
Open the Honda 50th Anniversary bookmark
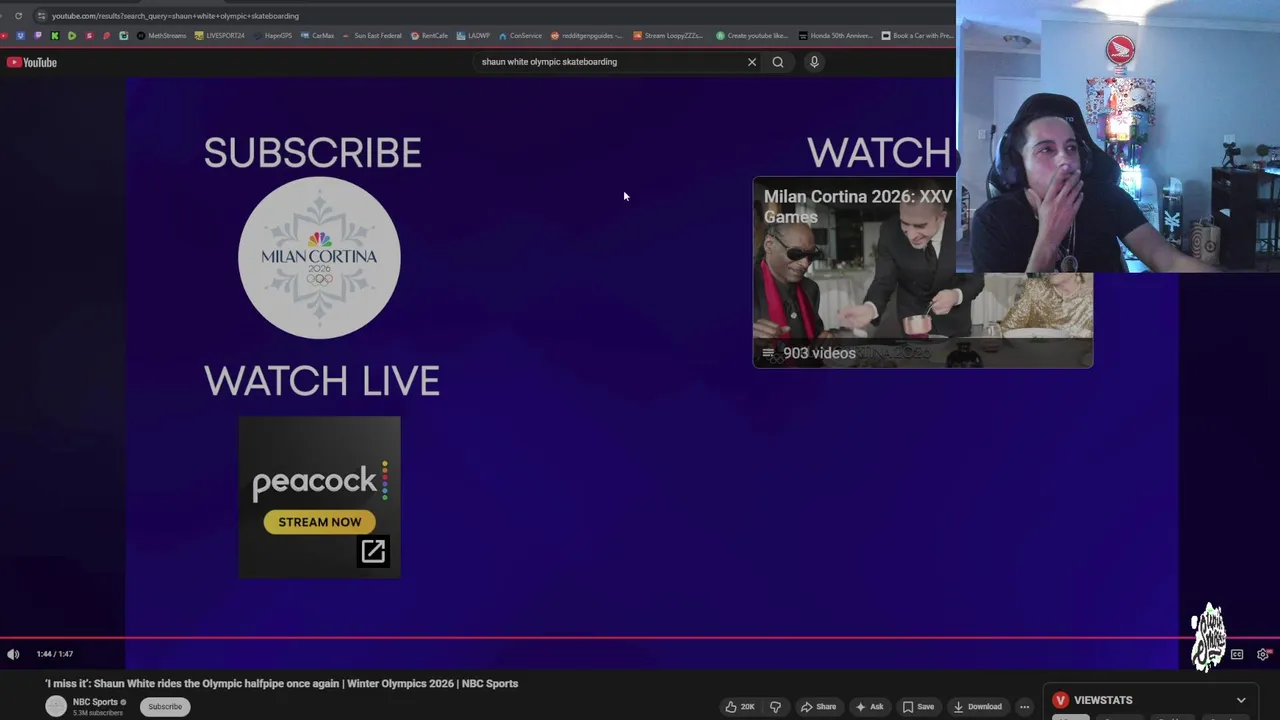tap(835, 36)
